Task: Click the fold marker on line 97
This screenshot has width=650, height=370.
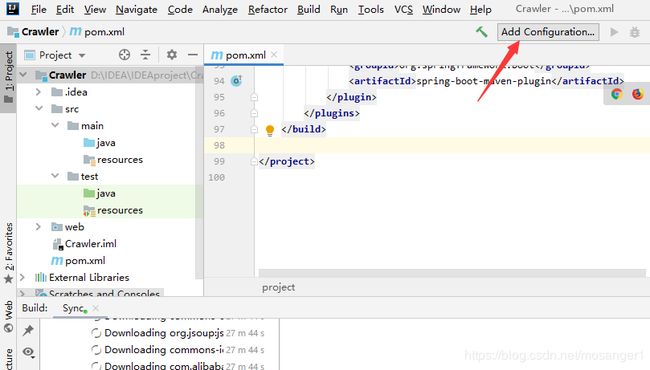Action: [254, 129]
